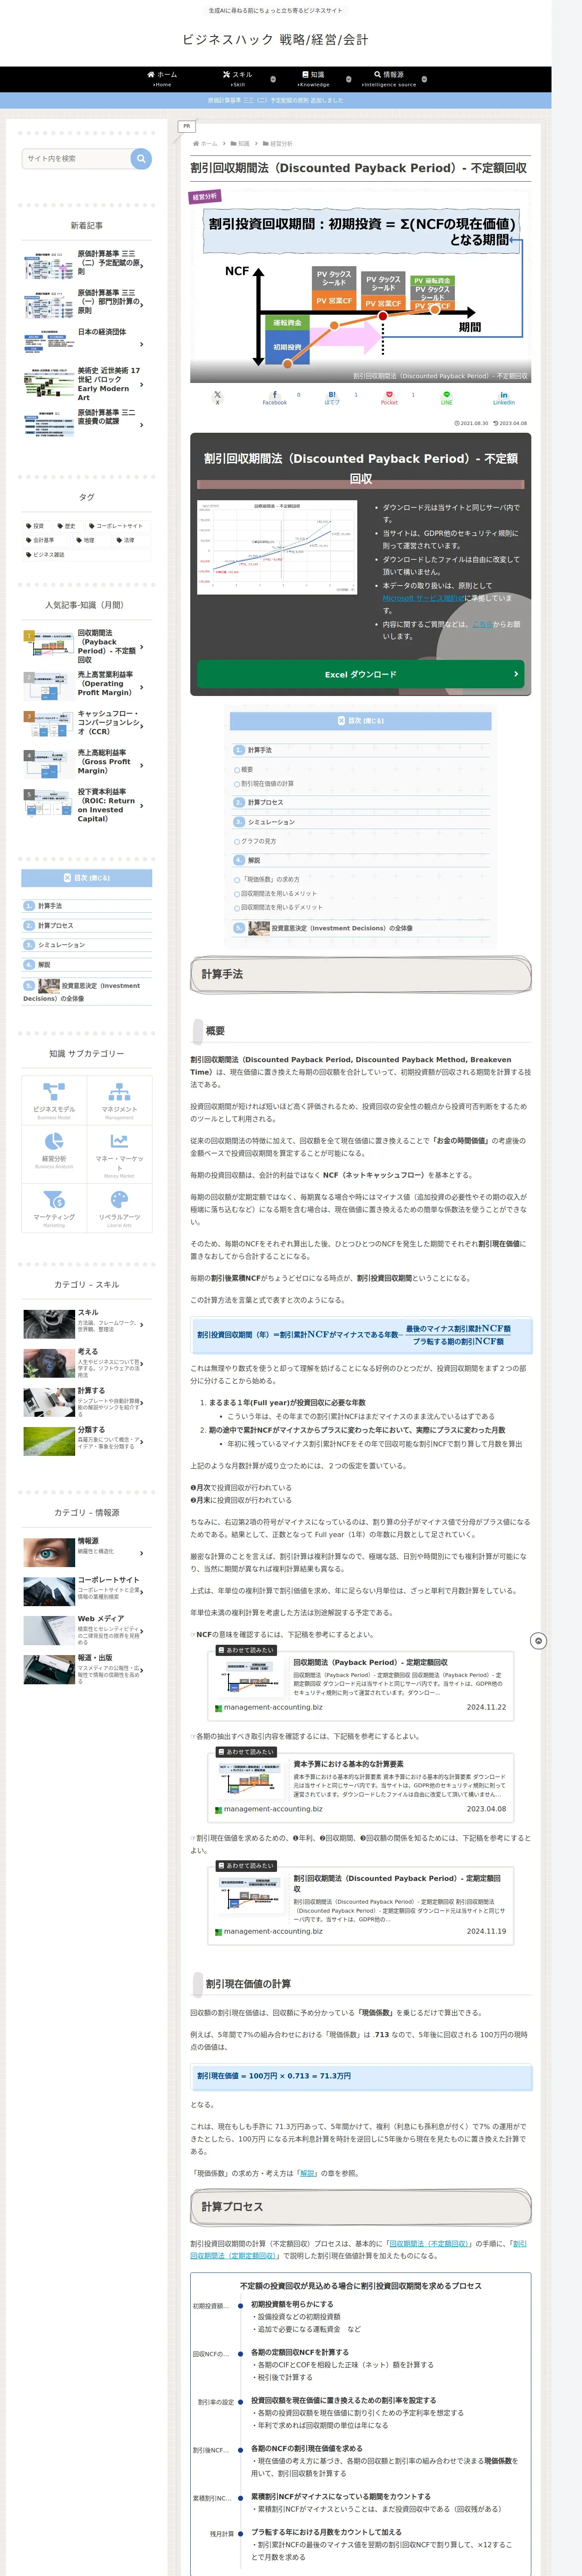Open skill category 計算する
This screenshot has height=2576, width=582.
point(87,1402)
